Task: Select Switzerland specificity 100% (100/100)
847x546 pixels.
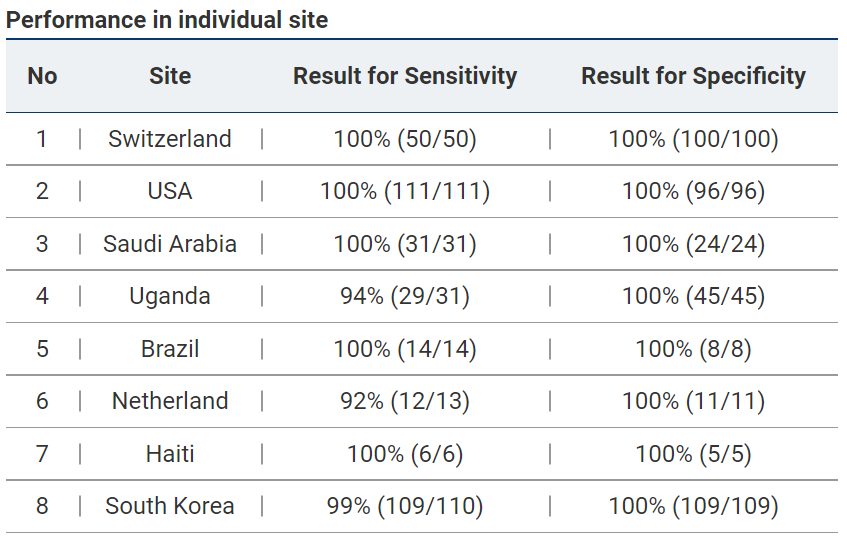Action: click(693, 139)
